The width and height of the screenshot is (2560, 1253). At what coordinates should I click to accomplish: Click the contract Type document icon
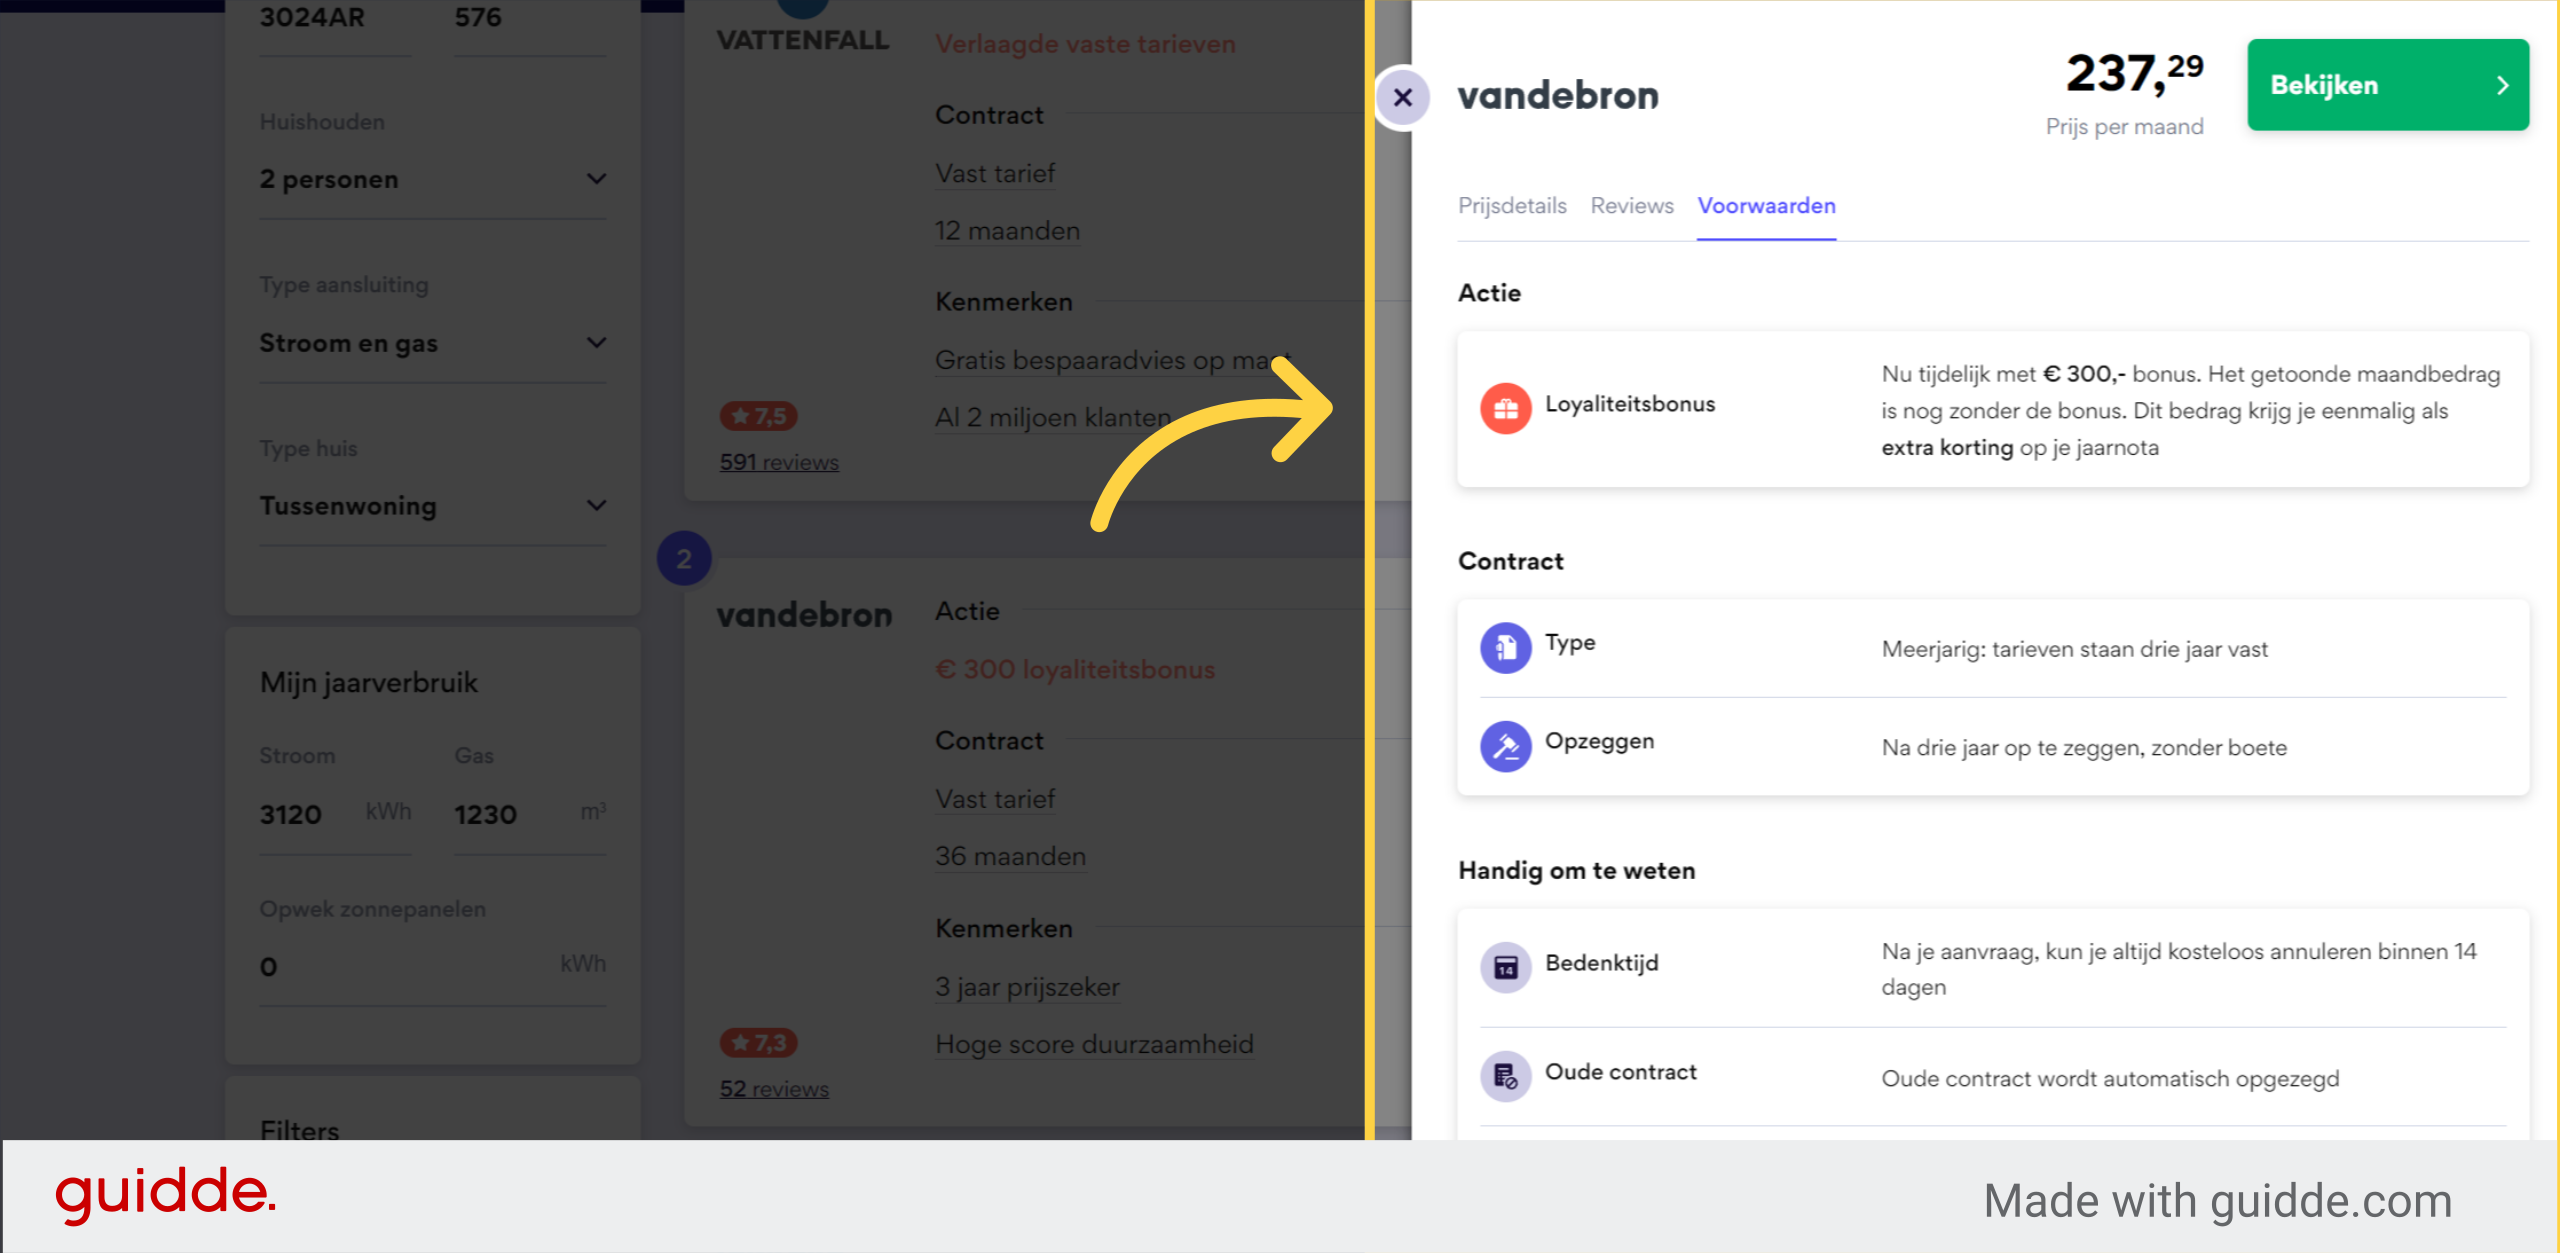pyautogui.click(x=1505, y=647)
